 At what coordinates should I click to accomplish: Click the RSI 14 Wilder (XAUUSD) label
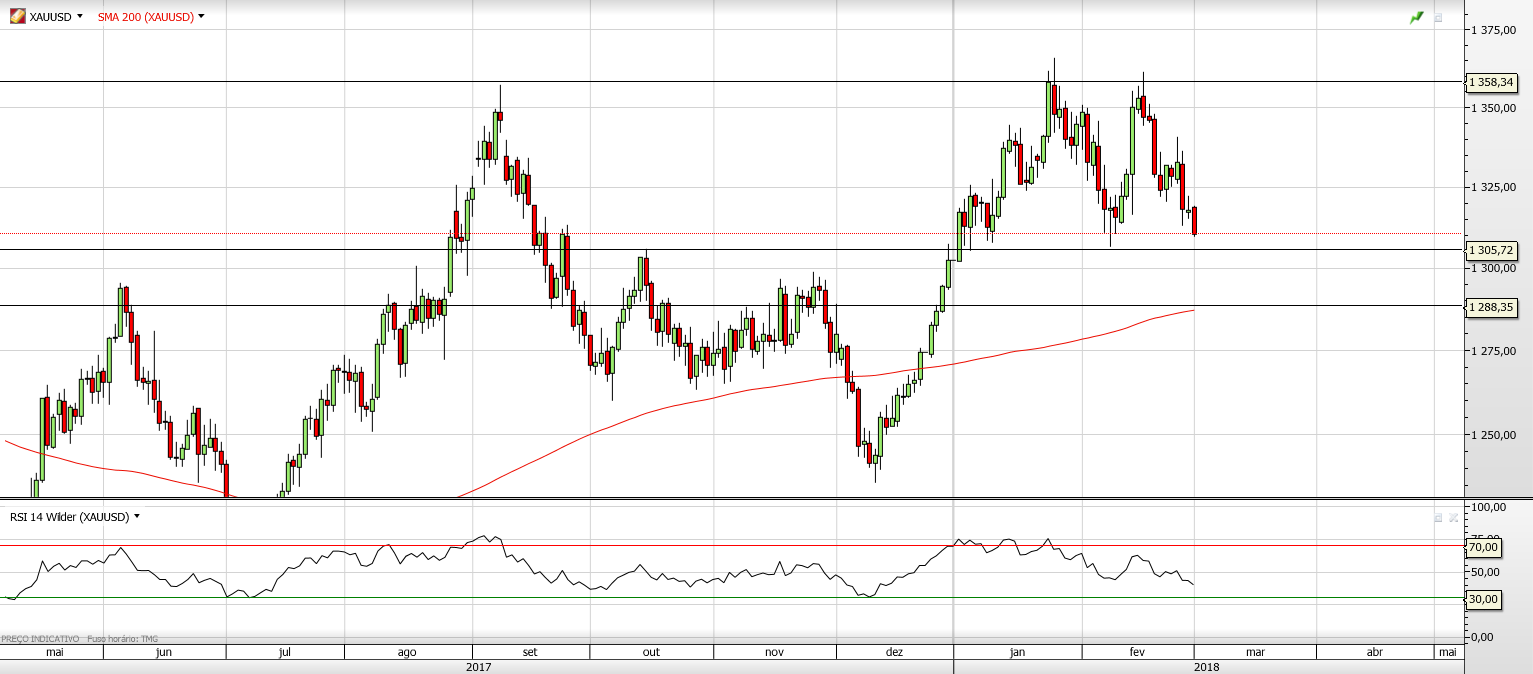pos(70,517)
